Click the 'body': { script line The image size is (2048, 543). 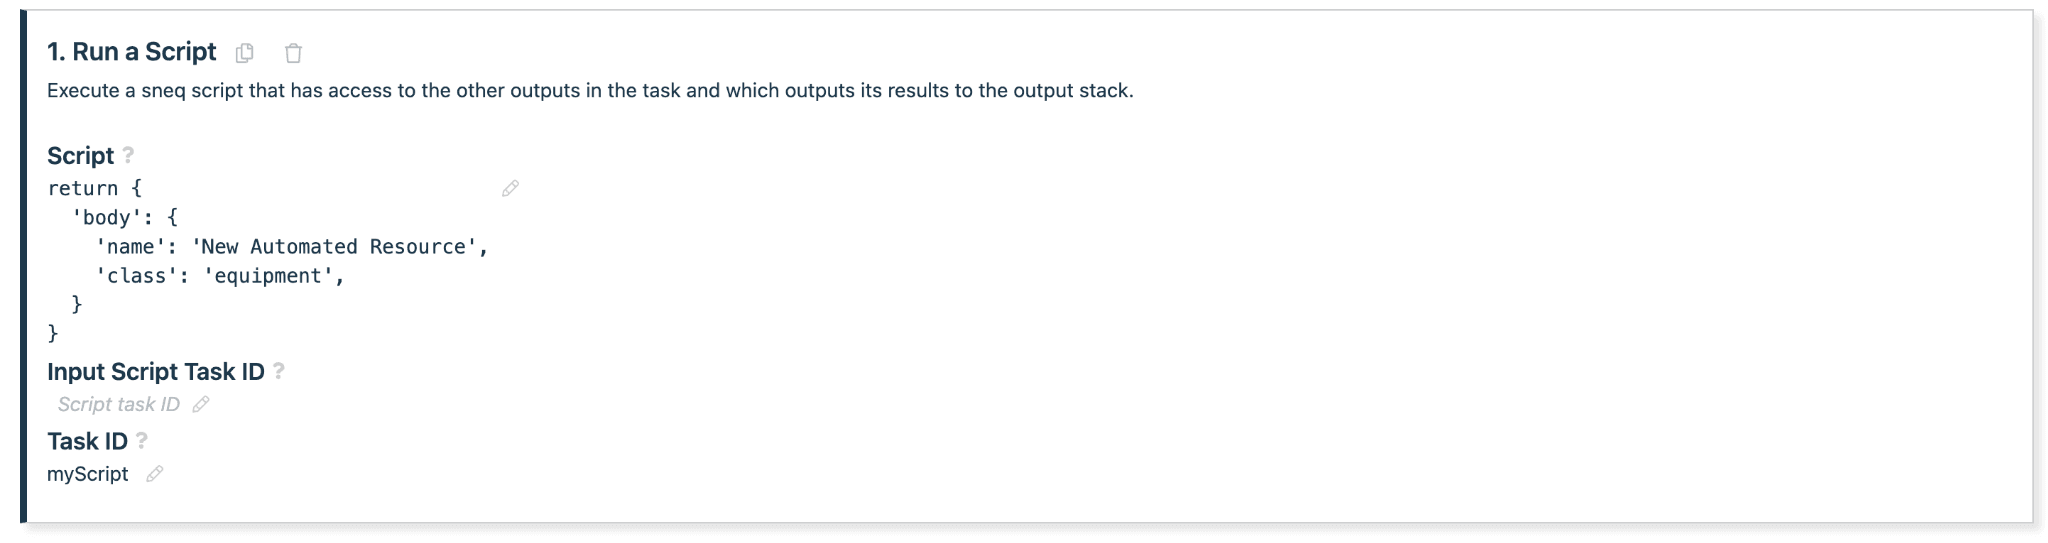124,217
